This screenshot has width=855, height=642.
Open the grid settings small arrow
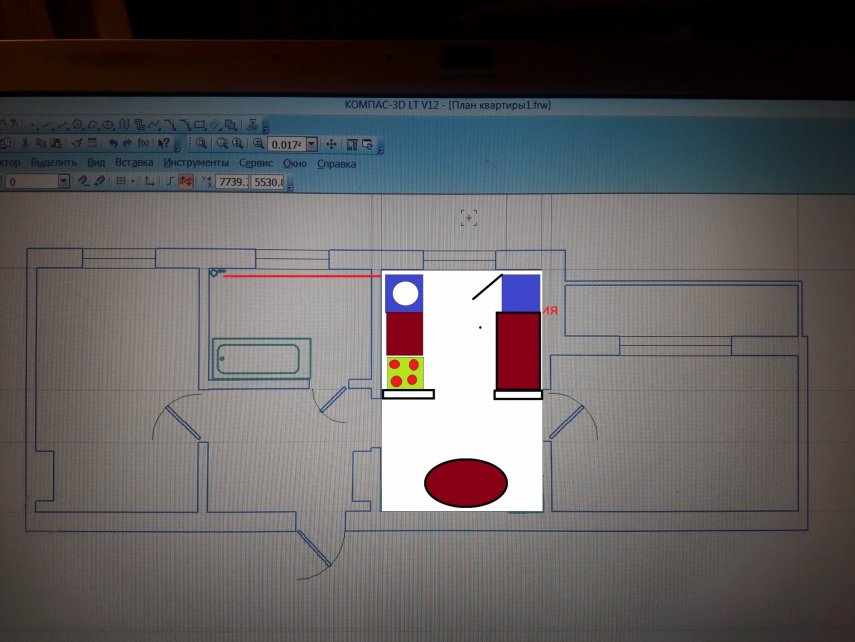pos(134,181)
